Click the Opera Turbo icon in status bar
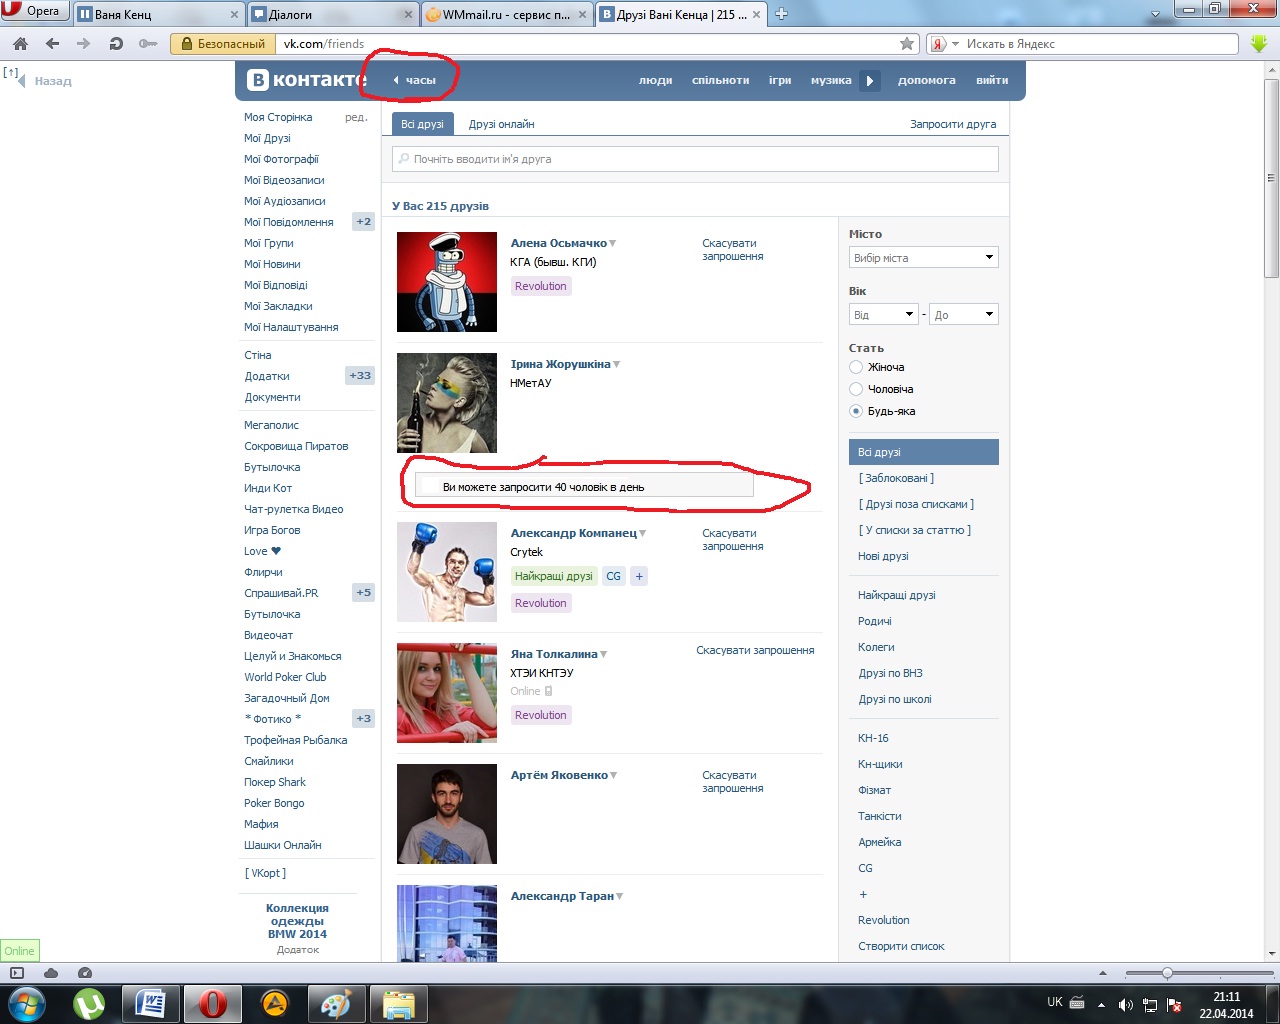The image size is (1280, 1024). click(x=85, y=973)
